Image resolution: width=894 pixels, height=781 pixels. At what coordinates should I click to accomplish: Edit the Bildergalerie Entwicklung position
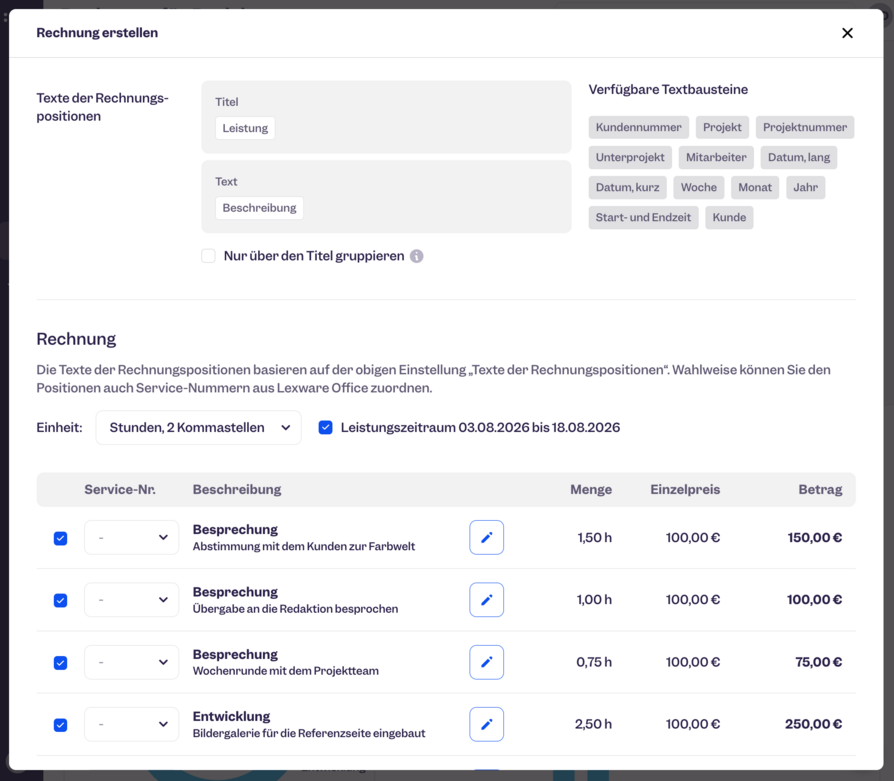coord(486,724)
